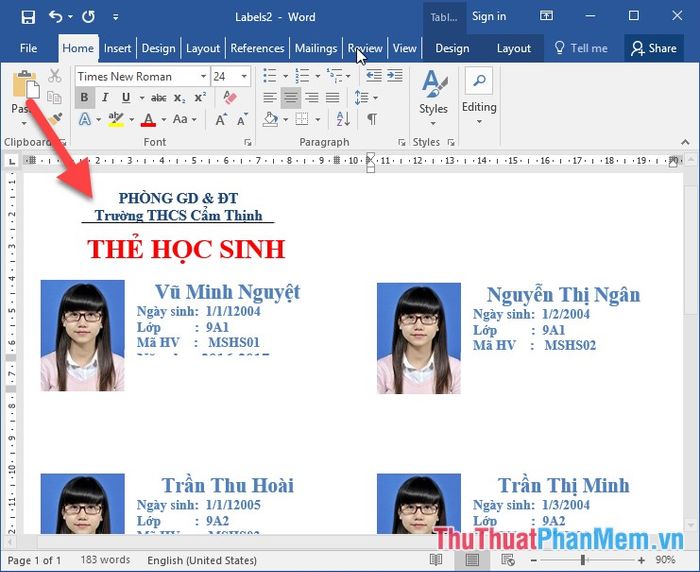Switch to the Mailings tab

point(315,48)
